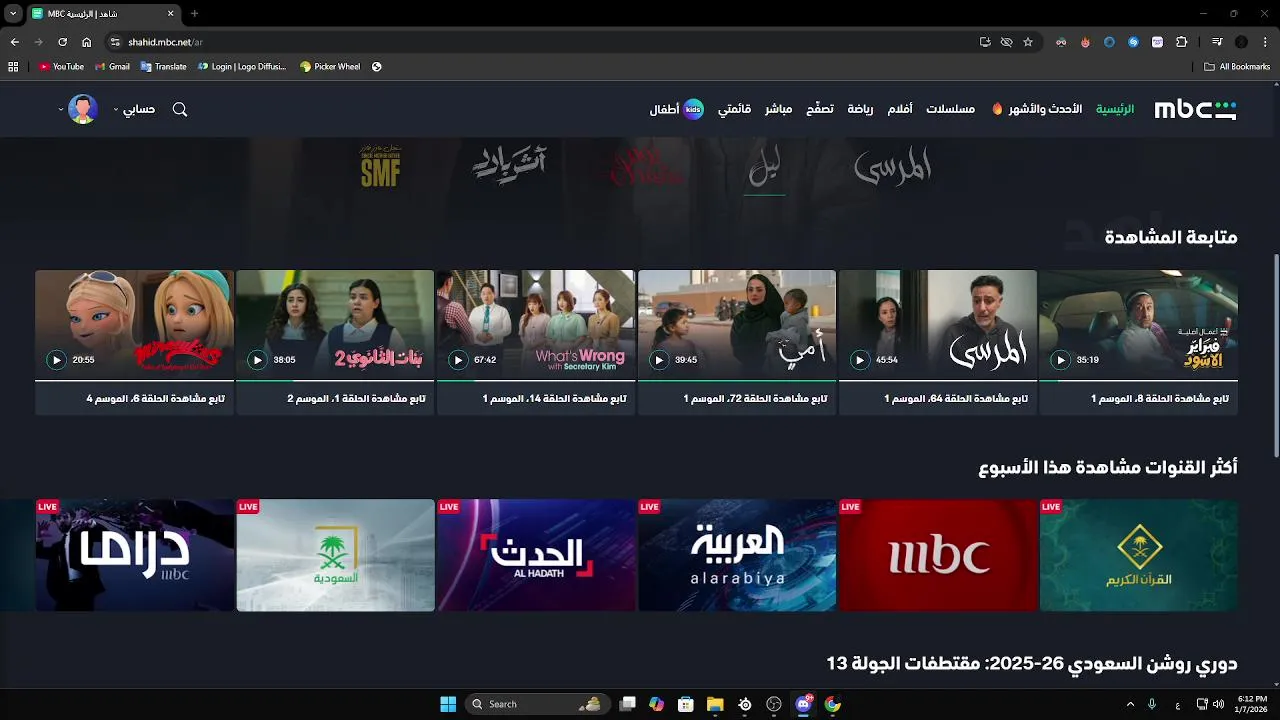Play What's Wrong with Secretary Kim

pyautogui.click(x=458, y=360)
